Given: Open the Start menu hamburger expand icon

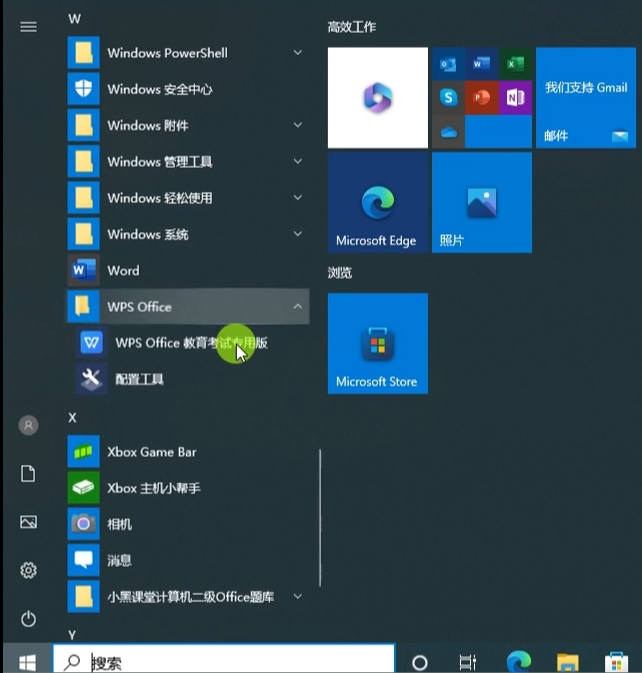Looking at the screenshot, I should [28, 27].
